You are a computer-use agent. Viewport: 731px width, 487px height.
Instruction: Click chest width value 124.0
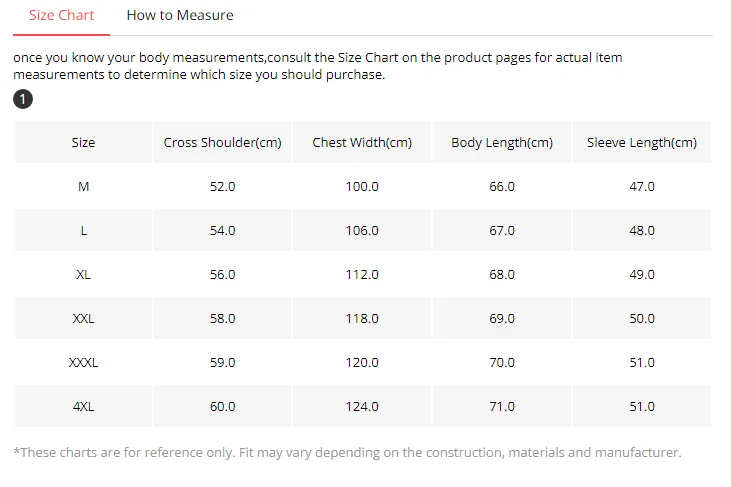point(362,406)
